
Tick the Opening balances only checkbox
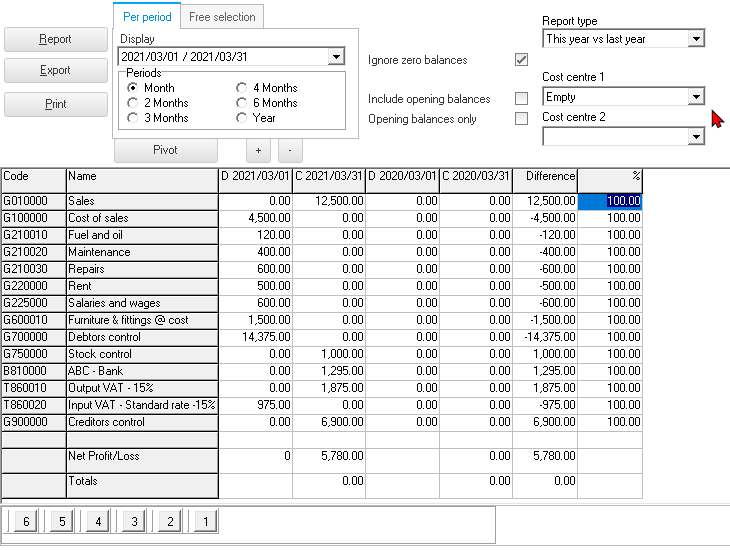pyautogui.click(x=521, y=119)
